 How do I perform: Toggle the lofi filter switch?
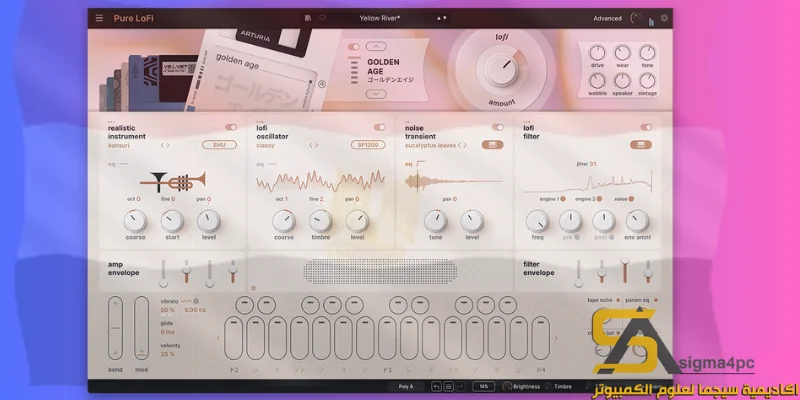pos(646,127)
